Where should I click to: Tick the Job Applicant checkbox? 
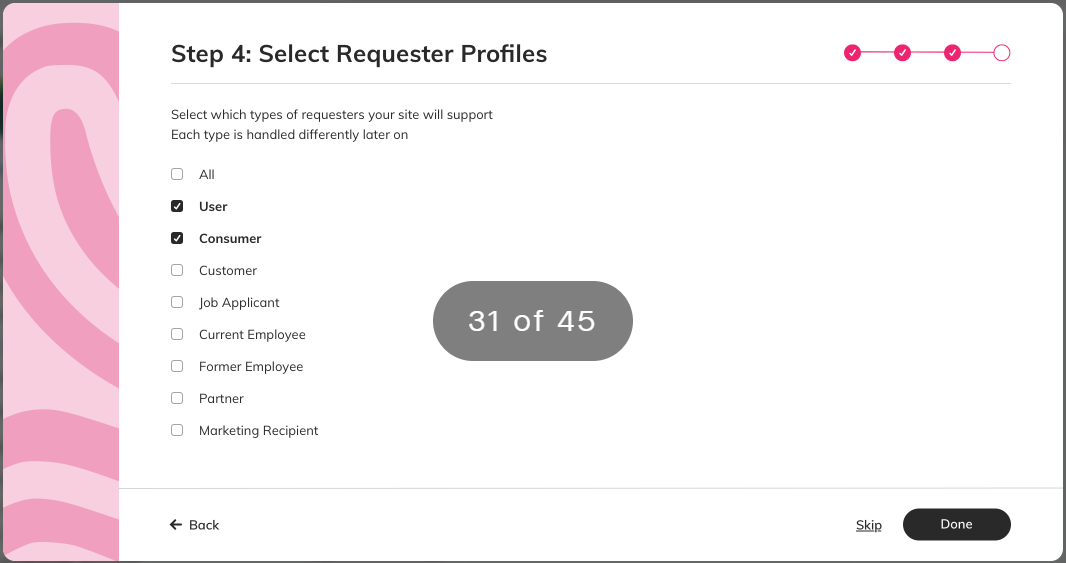pos(177,302)
